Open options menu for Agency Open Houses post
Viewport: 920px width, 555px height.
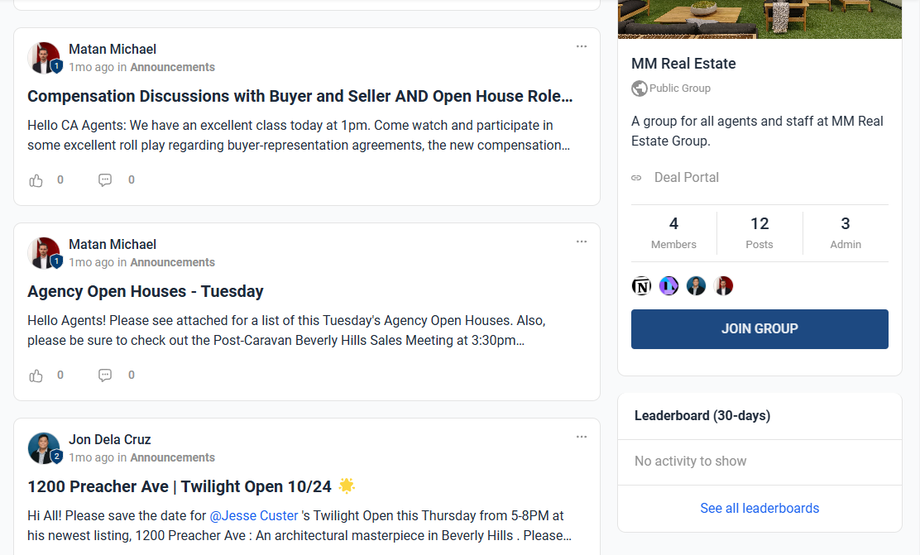[x=581, y=241]
